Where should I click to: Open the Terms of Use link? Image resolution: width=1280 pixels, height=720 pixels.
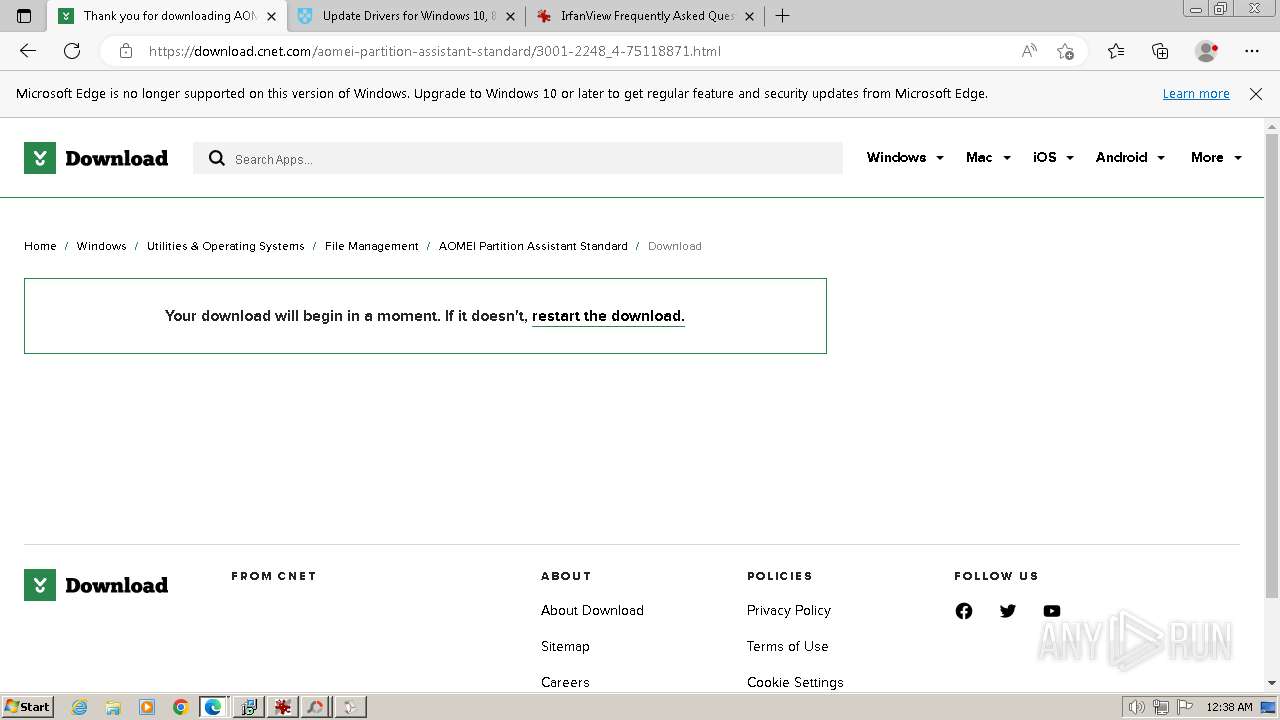click(x=787, y=646)
